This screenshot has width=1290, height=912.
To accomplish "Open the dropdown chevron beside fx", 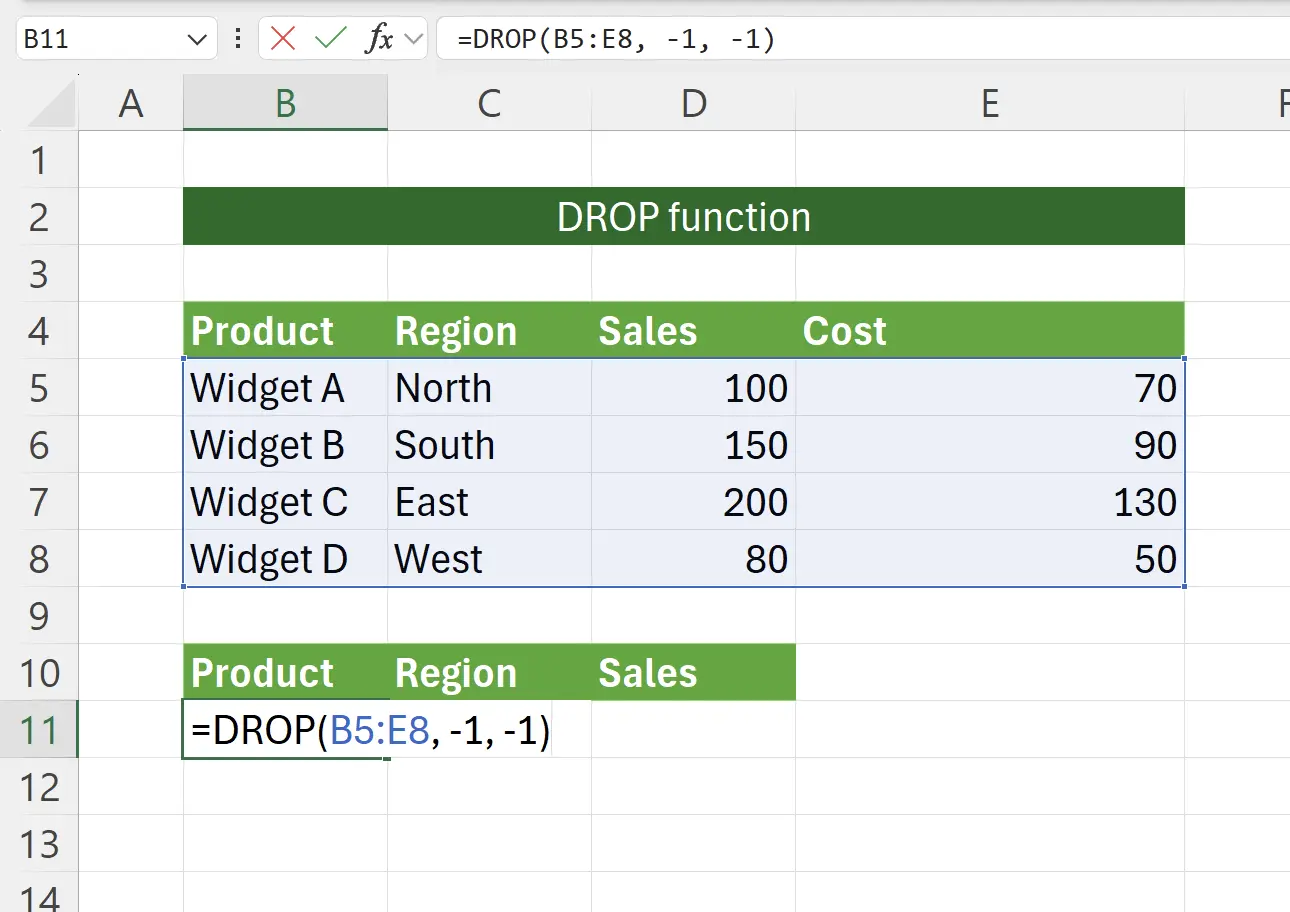I will (x=414, y=40).
